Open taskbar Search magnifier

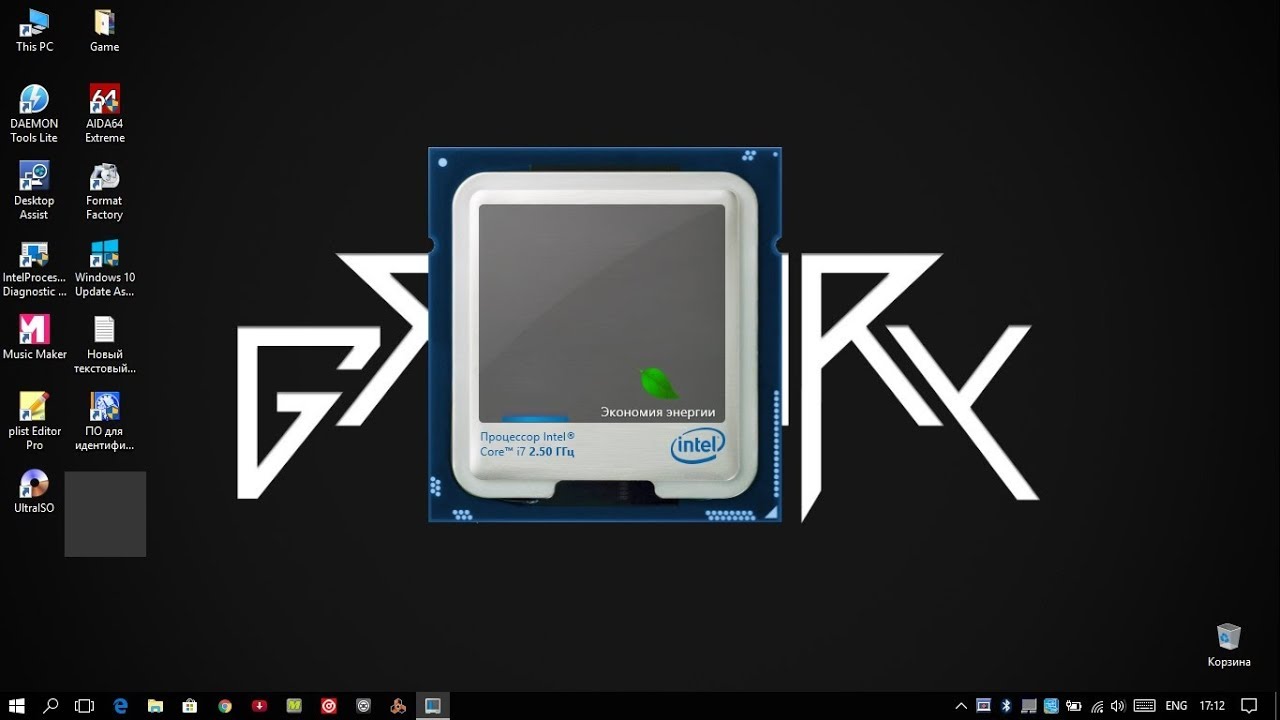click(x=51, y=706)
